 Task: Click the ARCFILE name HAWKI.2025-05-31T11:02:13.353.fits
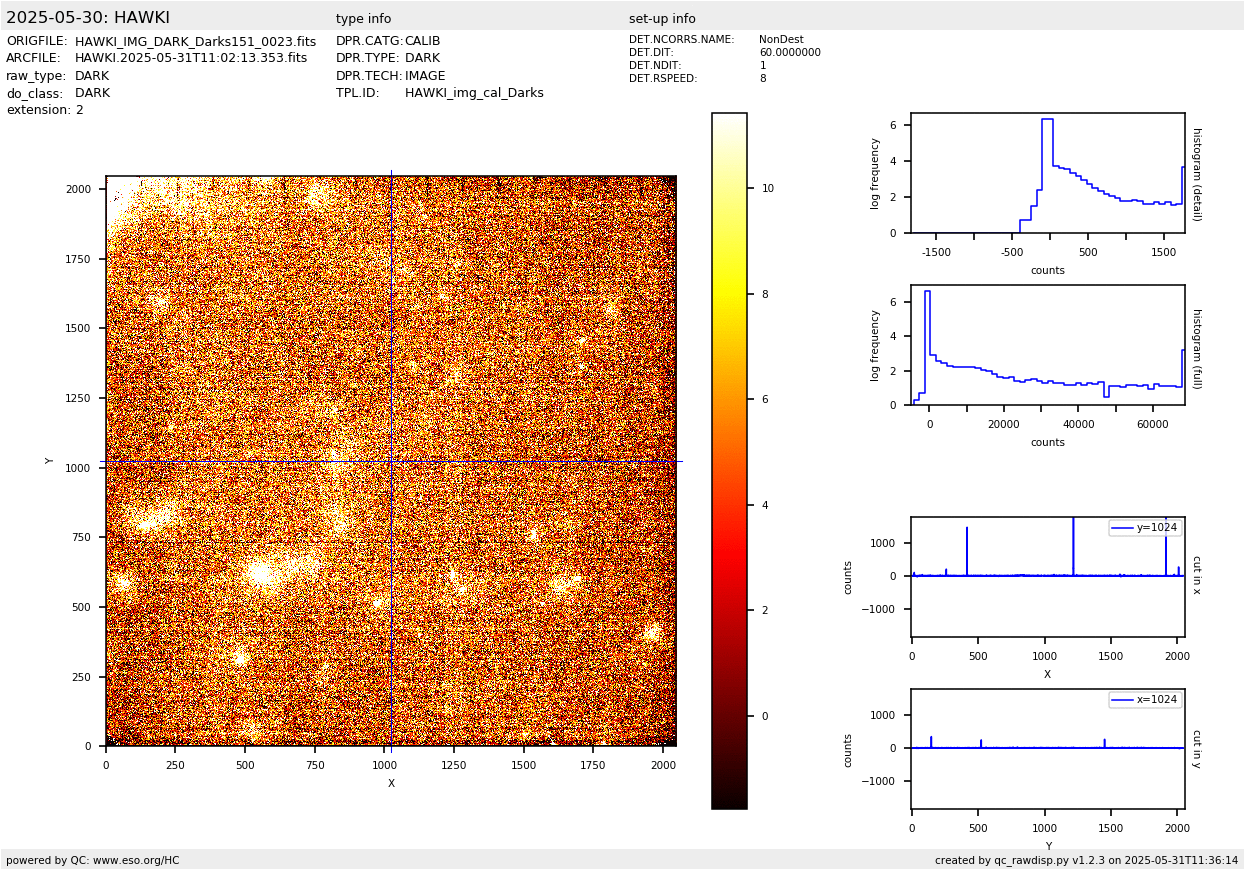191,59
